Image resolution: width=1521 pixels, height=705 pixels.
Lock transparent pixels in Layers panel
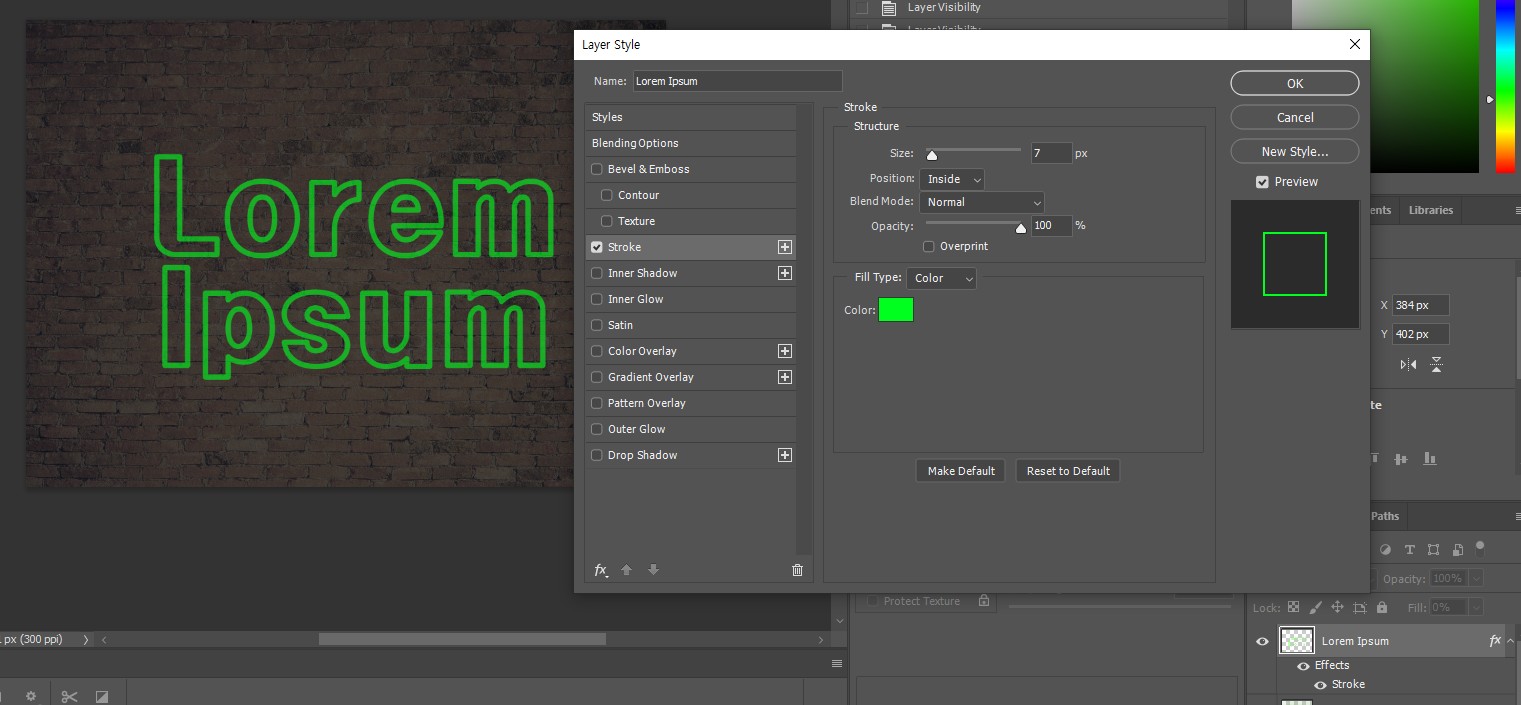click(1293, 607)
